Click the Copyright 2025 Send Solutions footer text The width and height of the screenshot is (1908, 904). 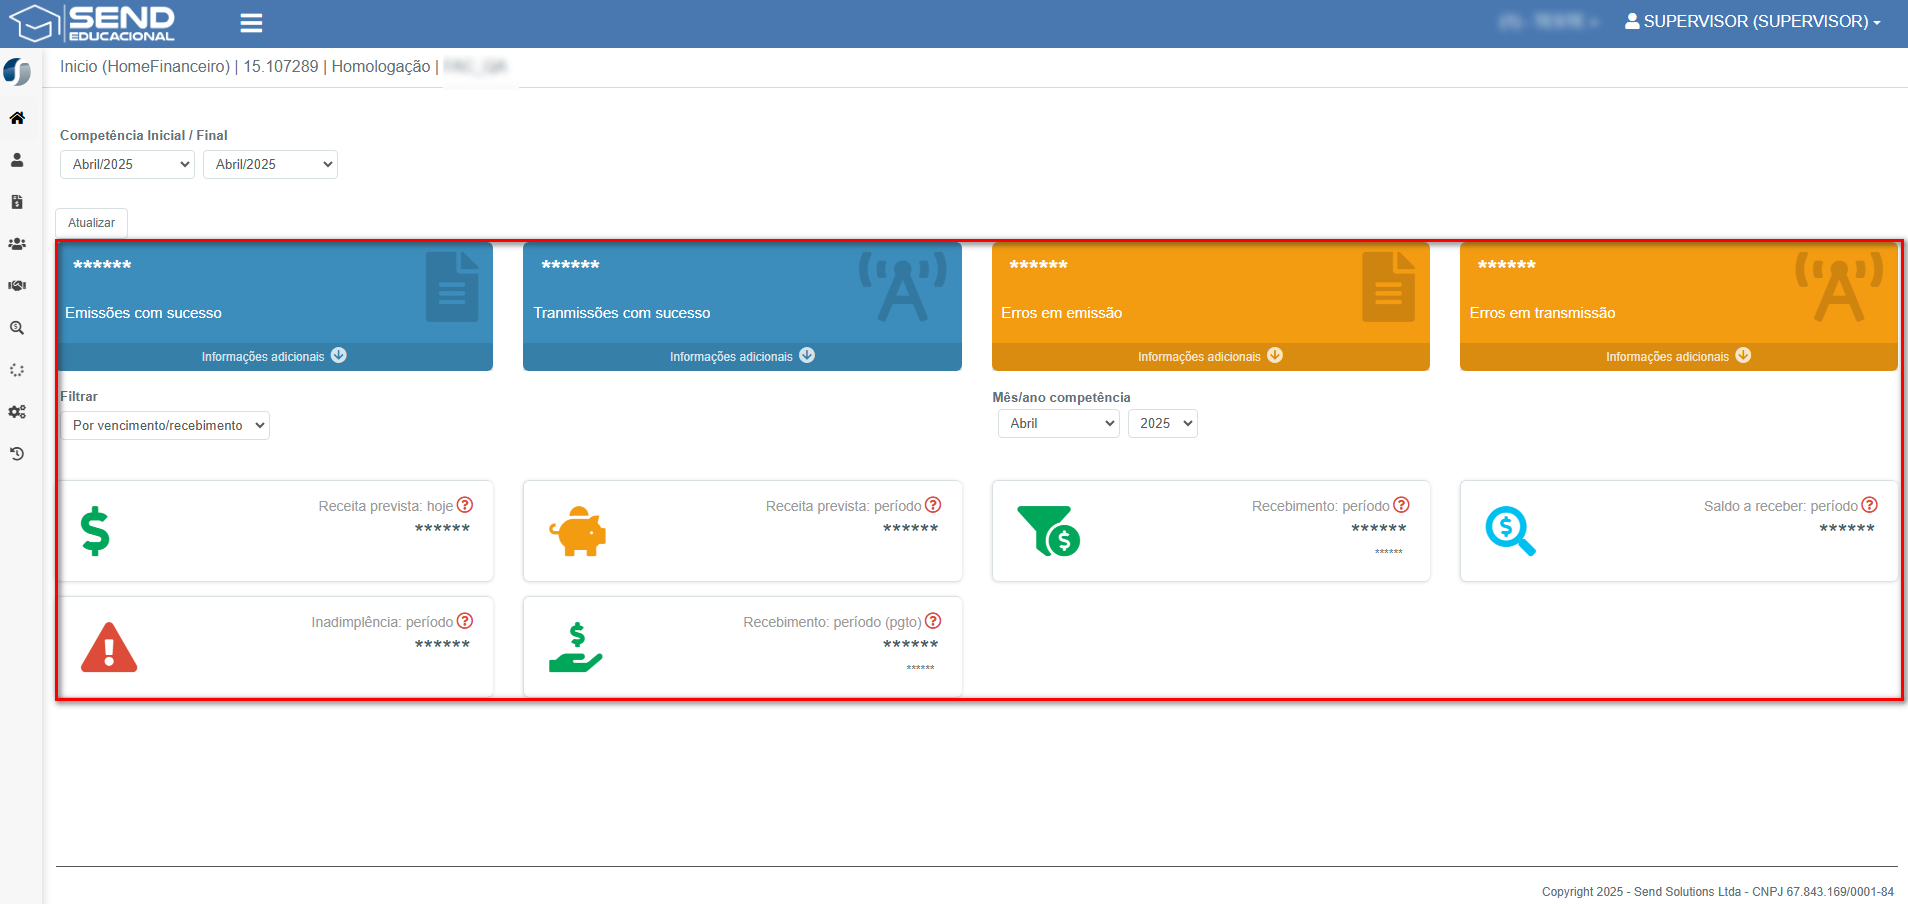[x=1718, y=892]
